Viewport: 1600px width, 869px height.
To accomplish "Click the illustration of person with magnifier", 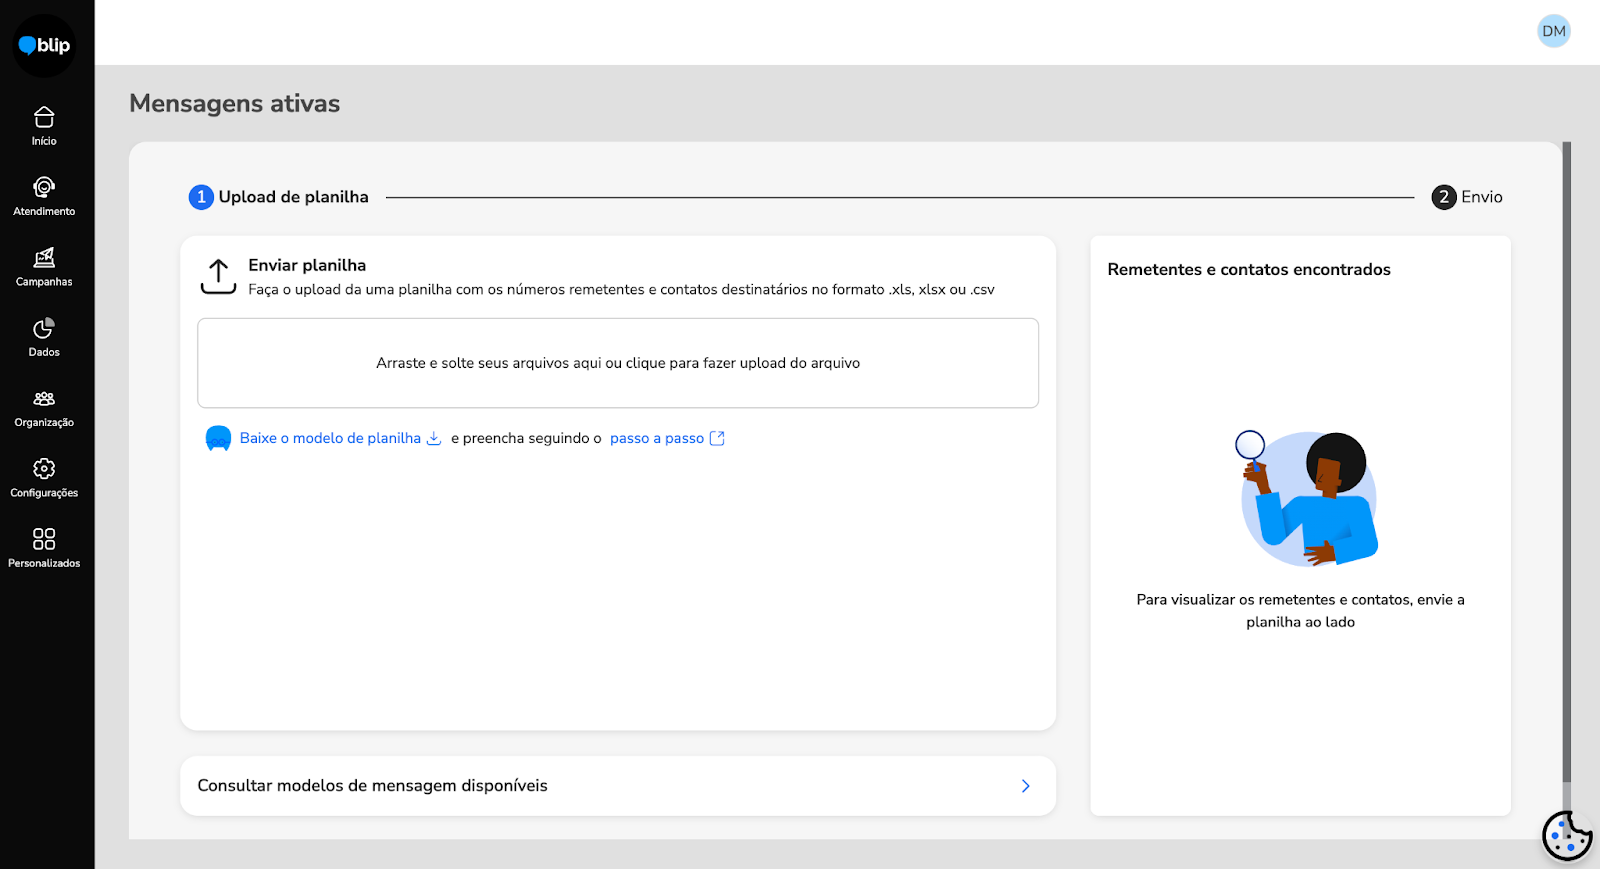I will (1307, 498).
